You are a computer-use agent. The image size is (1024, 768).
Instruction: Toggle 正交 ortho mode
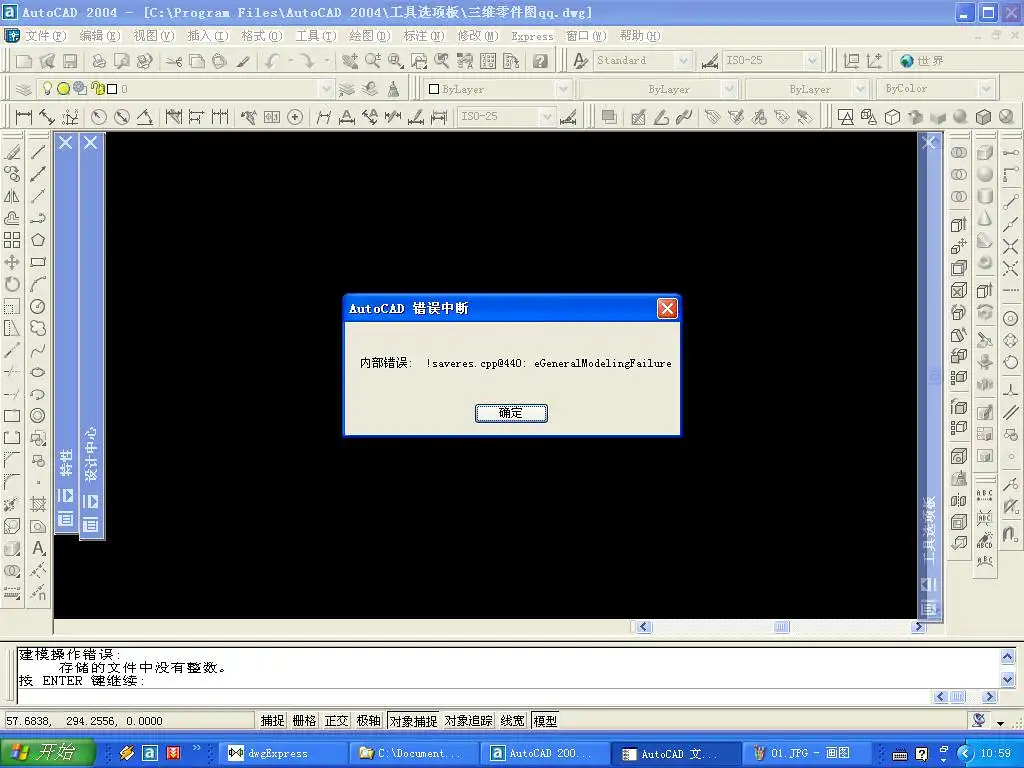[x=336, y=720]
